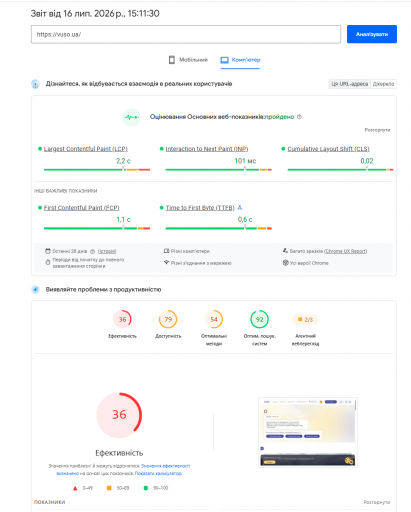411x512 pixels.
Task: Click the large Ефективність gauge showing 36
Action: coord(119,415)
